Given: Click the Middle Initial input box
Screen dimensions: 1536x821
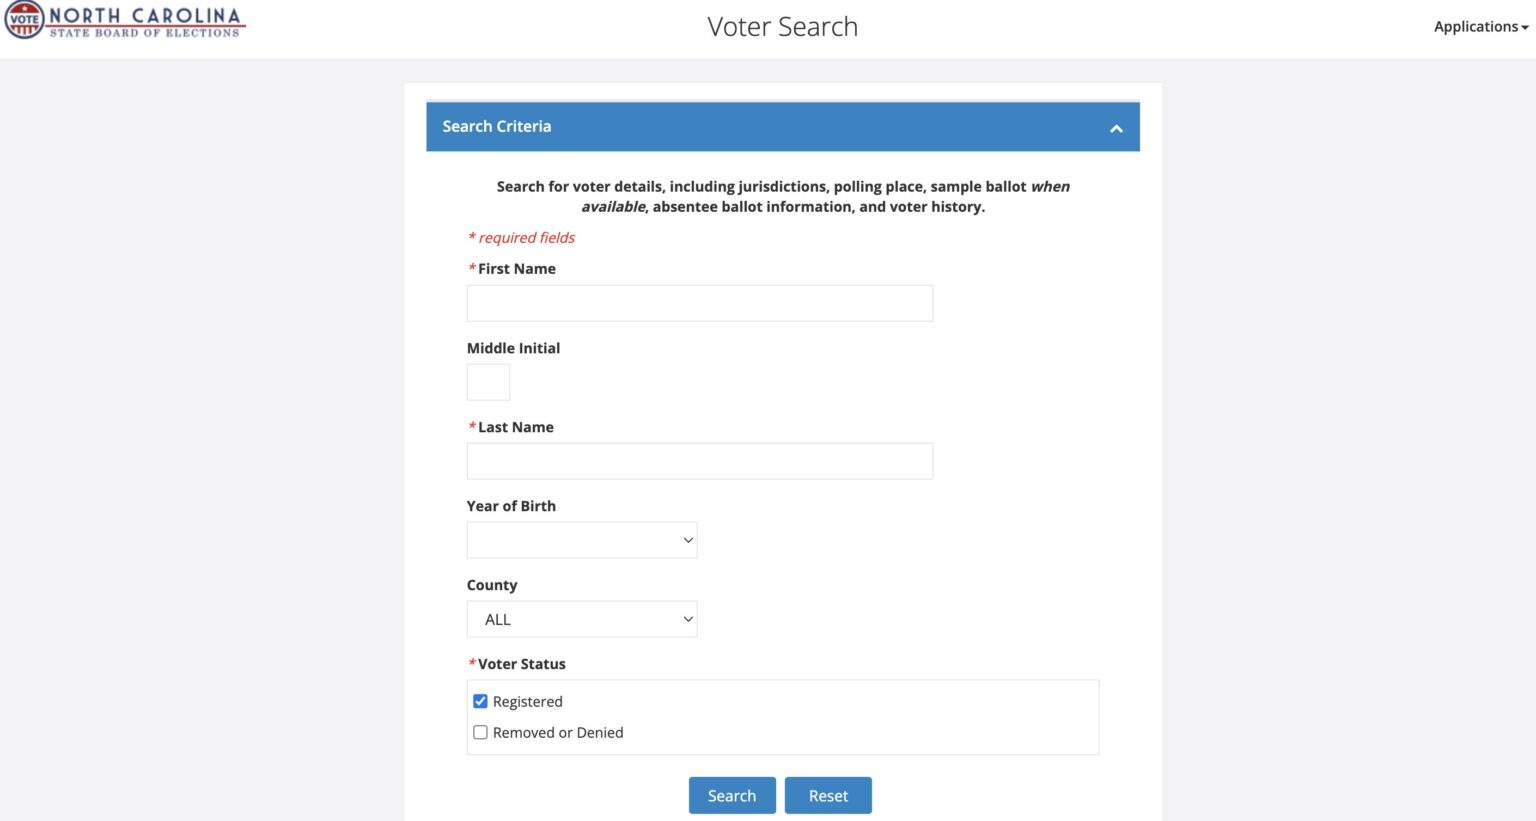Looking at the screenshot, I should pyautogui.click(x=488, y=381).
